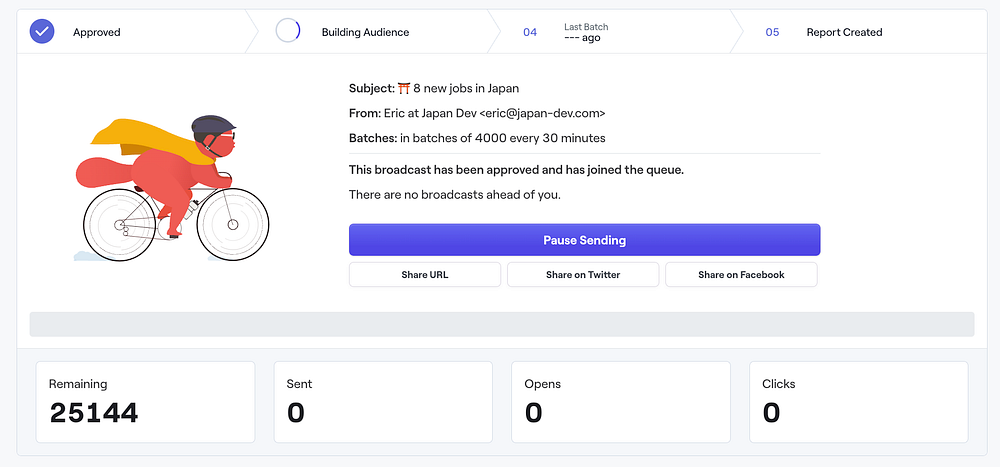Click the Building Audience spinner icon

(288, 31)
